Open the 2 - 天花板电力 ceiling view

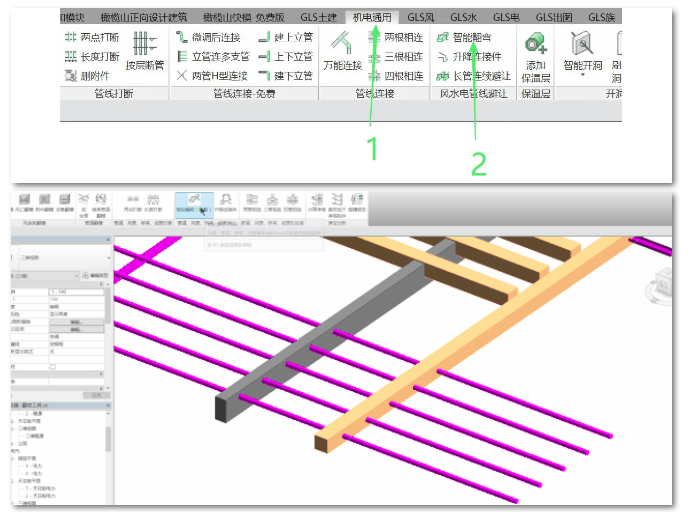[x=40, y=495]
